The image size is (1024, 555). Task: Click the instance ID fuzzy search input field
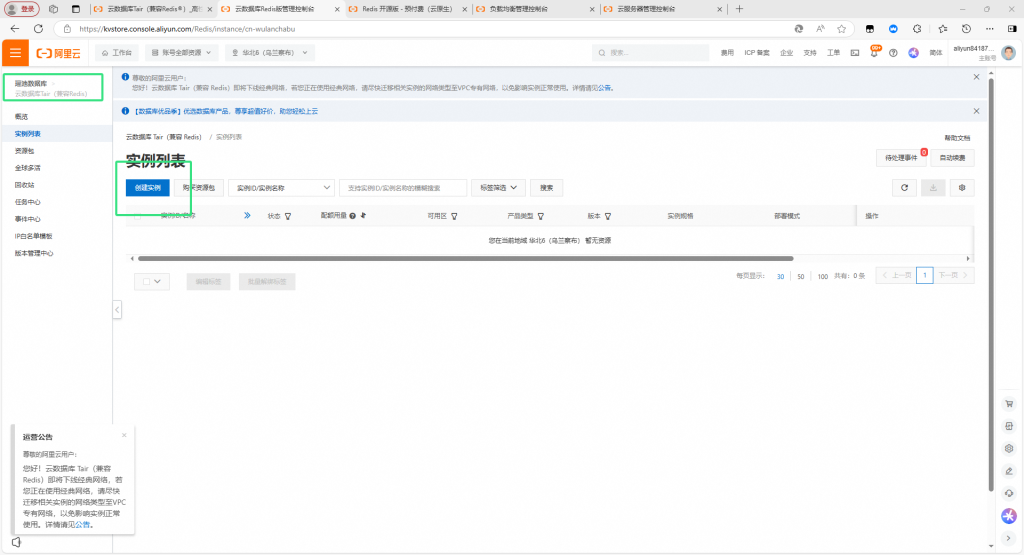[403, 187]
